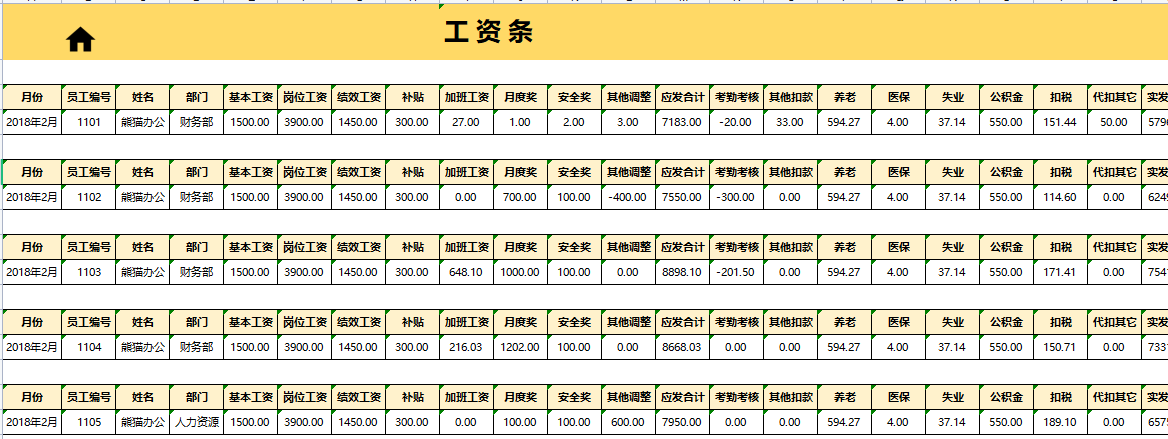
Task: Click employee number 1105 cell
Action: point(89,422)
